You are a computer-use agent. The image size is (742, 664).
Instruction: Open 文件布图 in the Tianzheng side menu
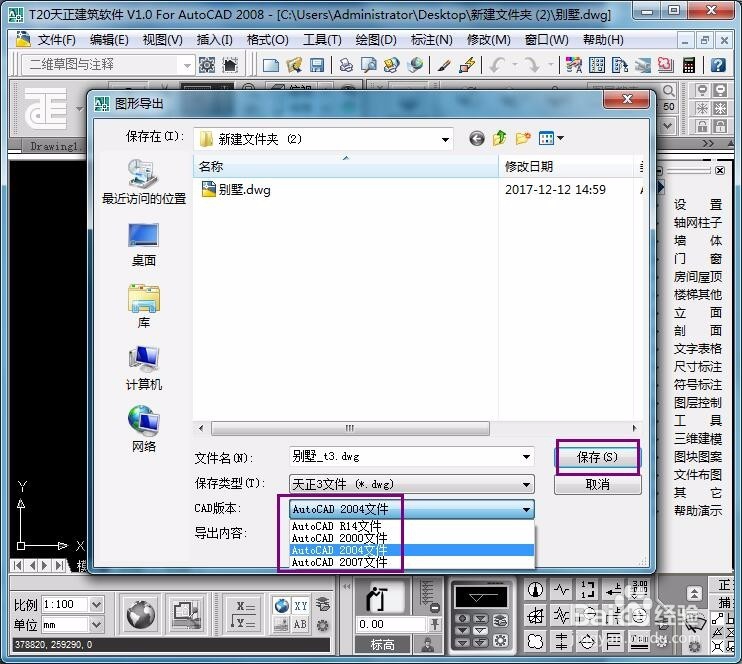pyautogui.click(x=698, y=475)
